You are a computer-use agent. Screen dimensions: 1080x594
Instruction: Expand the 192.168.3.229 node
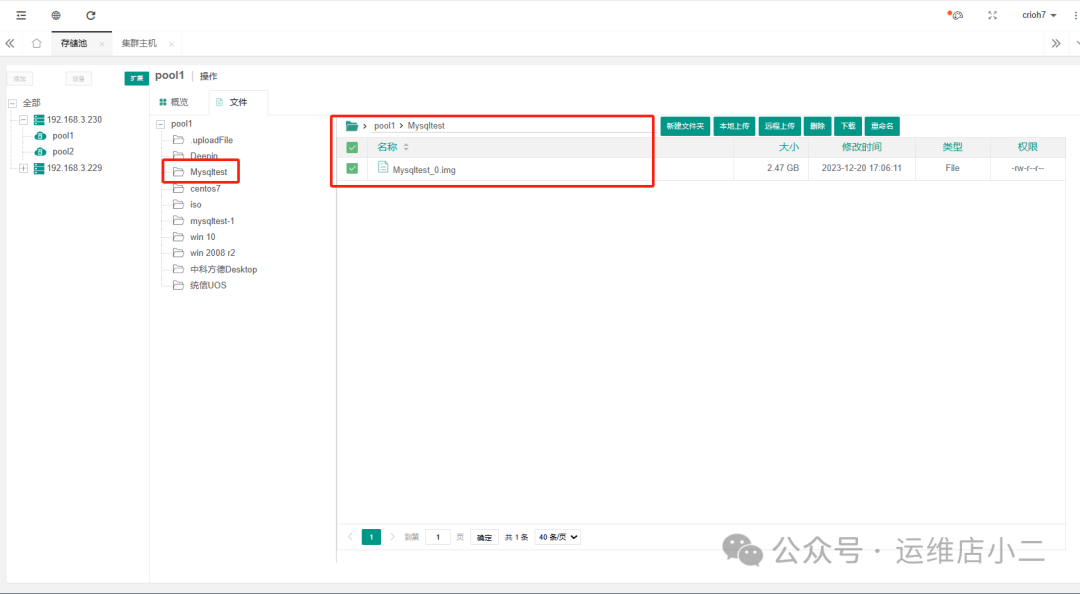coord(23,168)
